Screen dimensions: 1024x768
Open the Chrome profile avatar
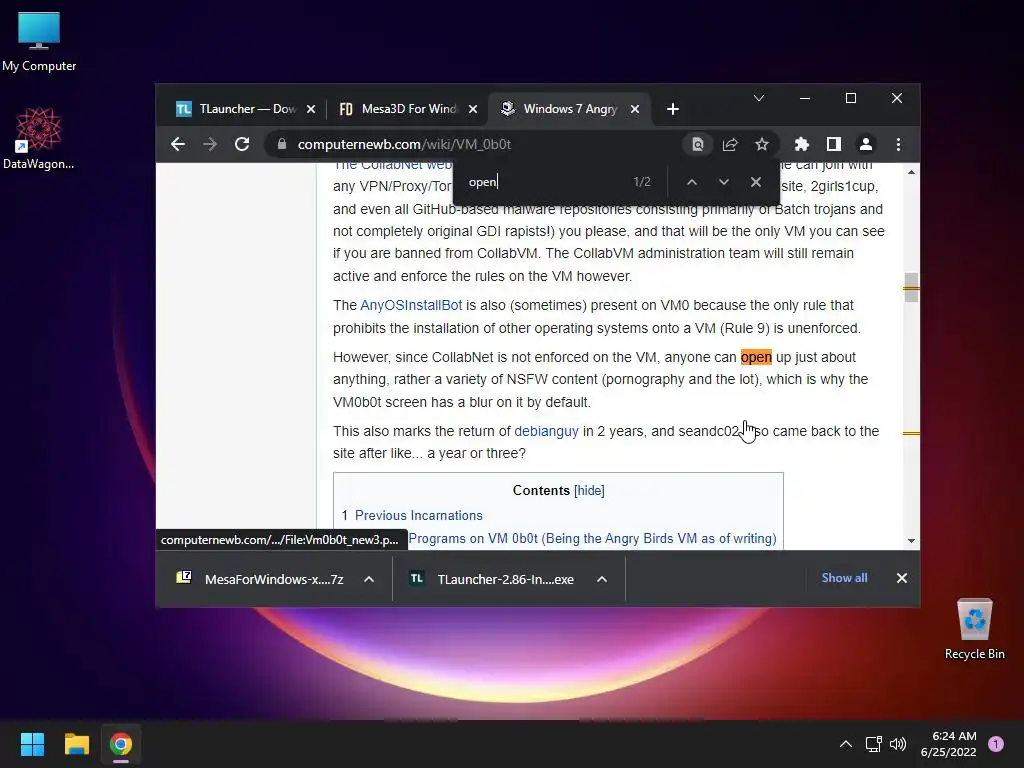pyautogui.click(x=865, y=144)
